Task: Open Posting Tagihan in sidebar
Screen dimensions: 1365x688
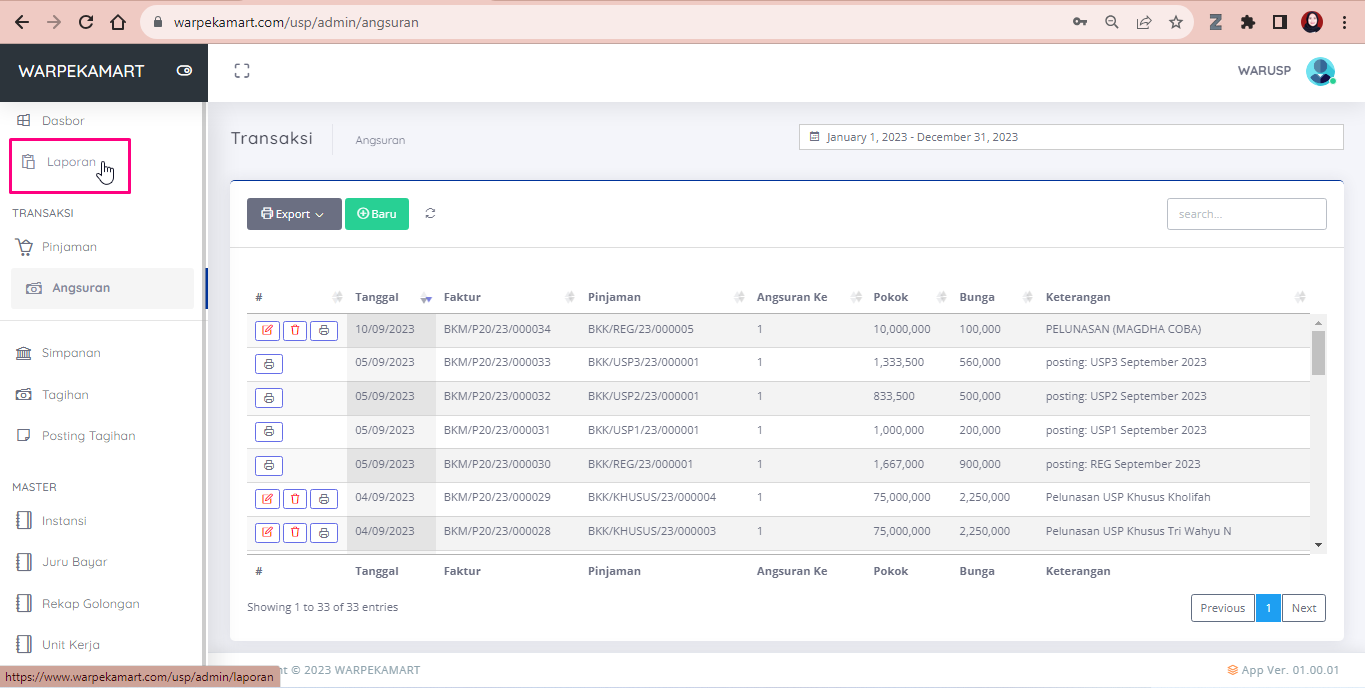Action: pyautogui.click(x=88, y=436)
